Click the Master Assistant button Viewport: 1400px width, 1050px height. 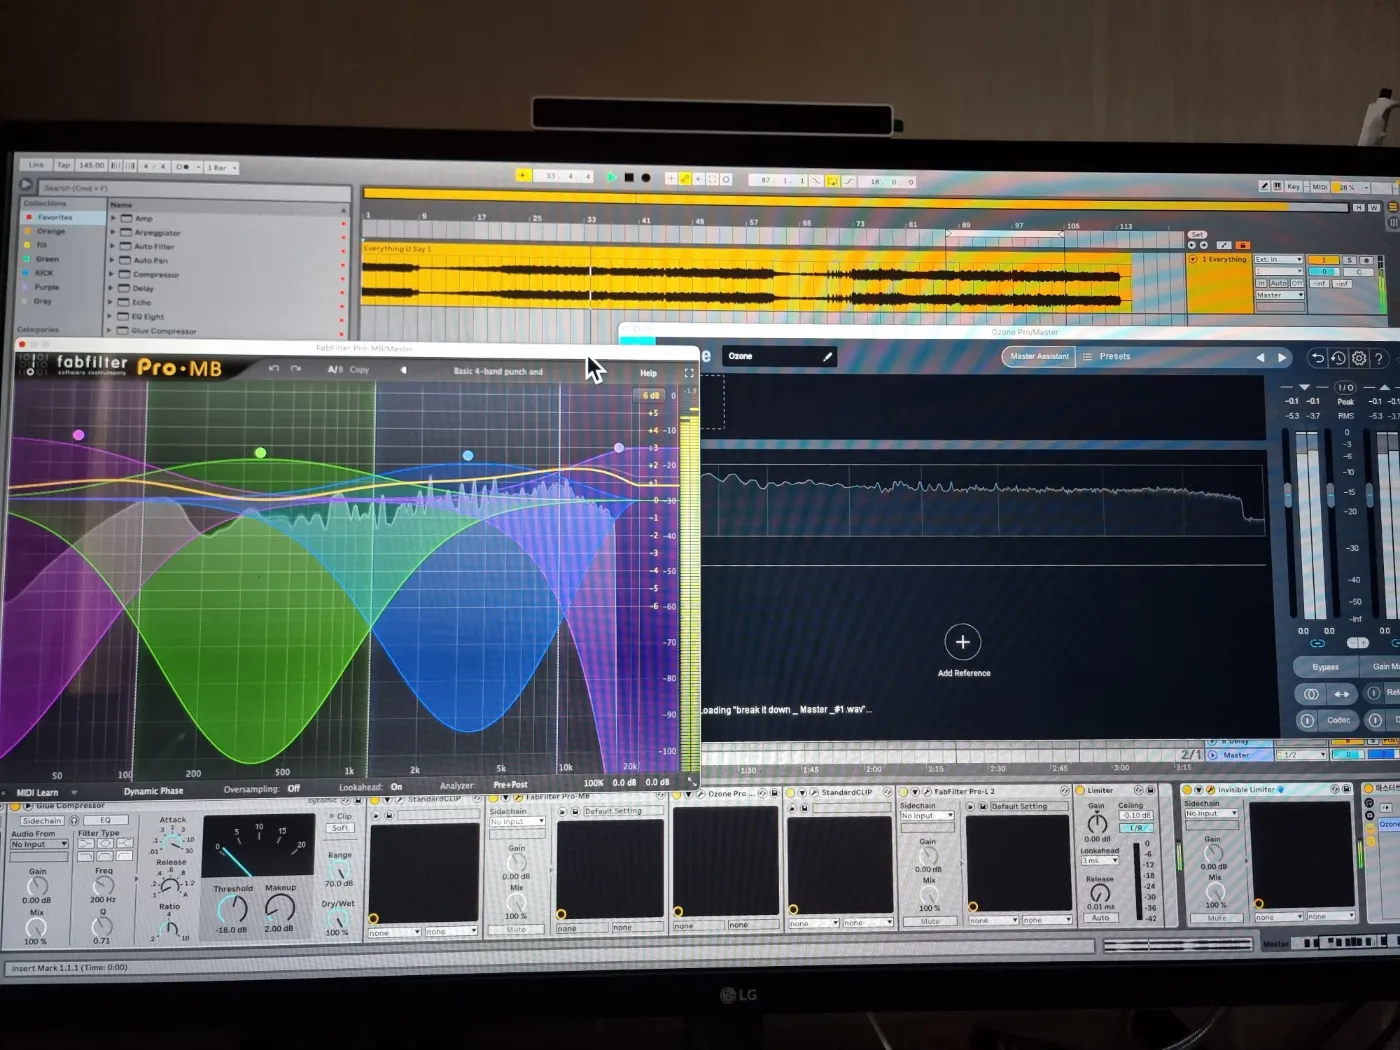[1039, 357]
